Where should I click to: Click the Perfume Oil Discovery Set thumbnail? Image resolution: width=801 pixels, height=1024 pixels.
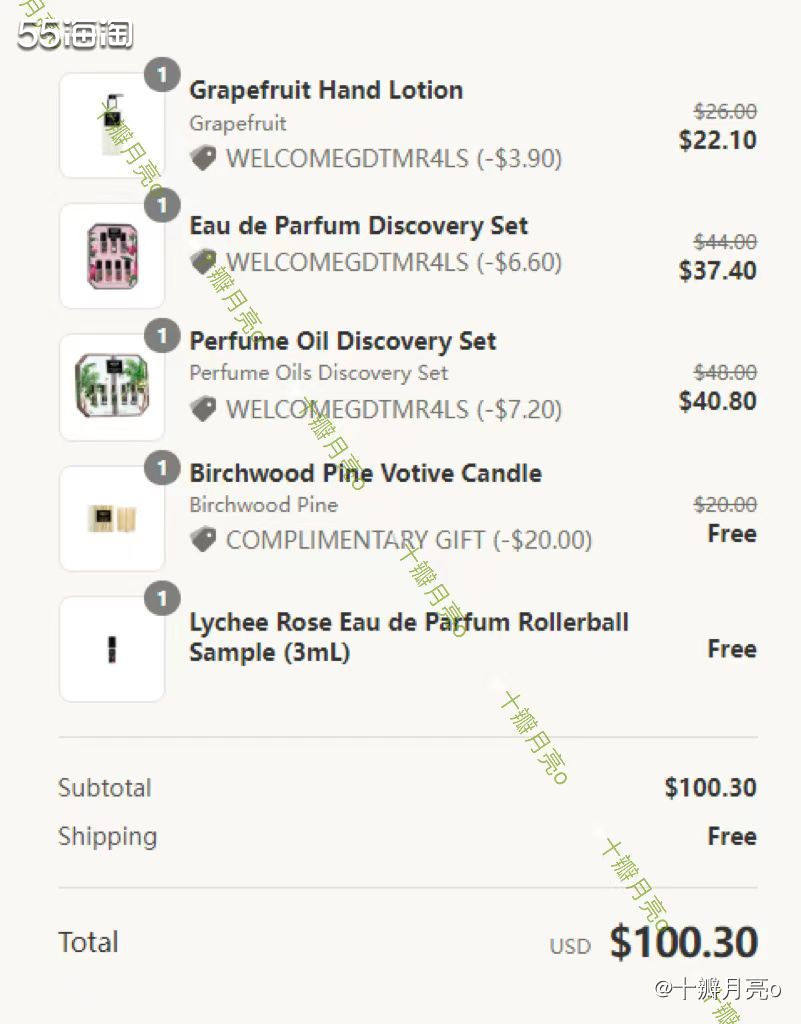pyautogui.click(x=112, y=387)
